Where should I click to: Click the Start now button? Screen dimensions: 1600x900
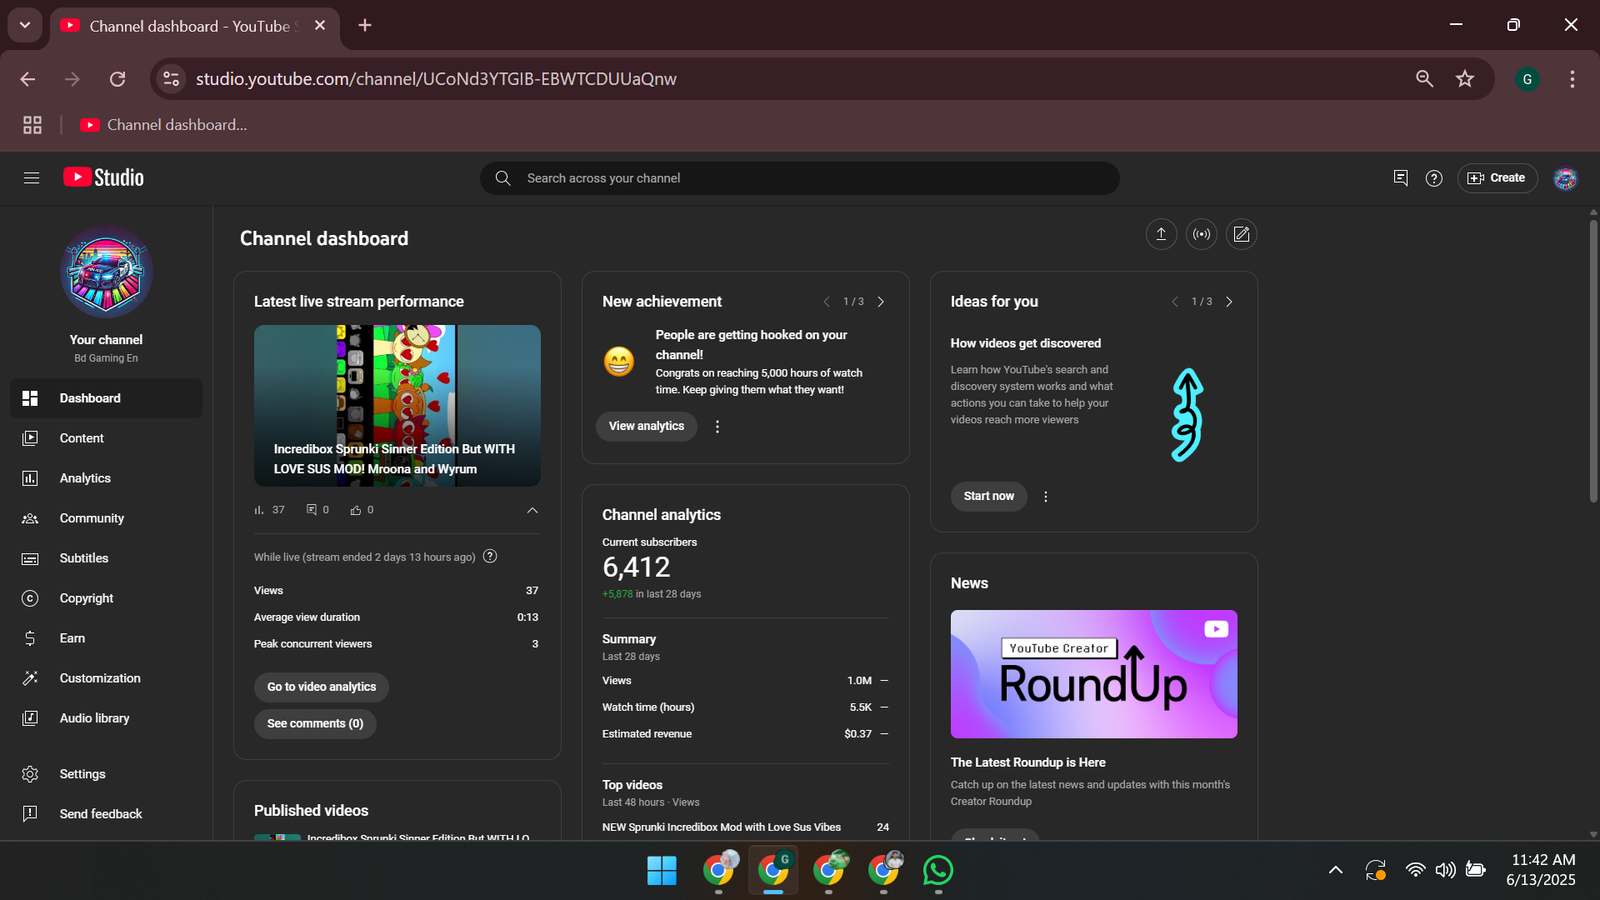click(988, 496)
